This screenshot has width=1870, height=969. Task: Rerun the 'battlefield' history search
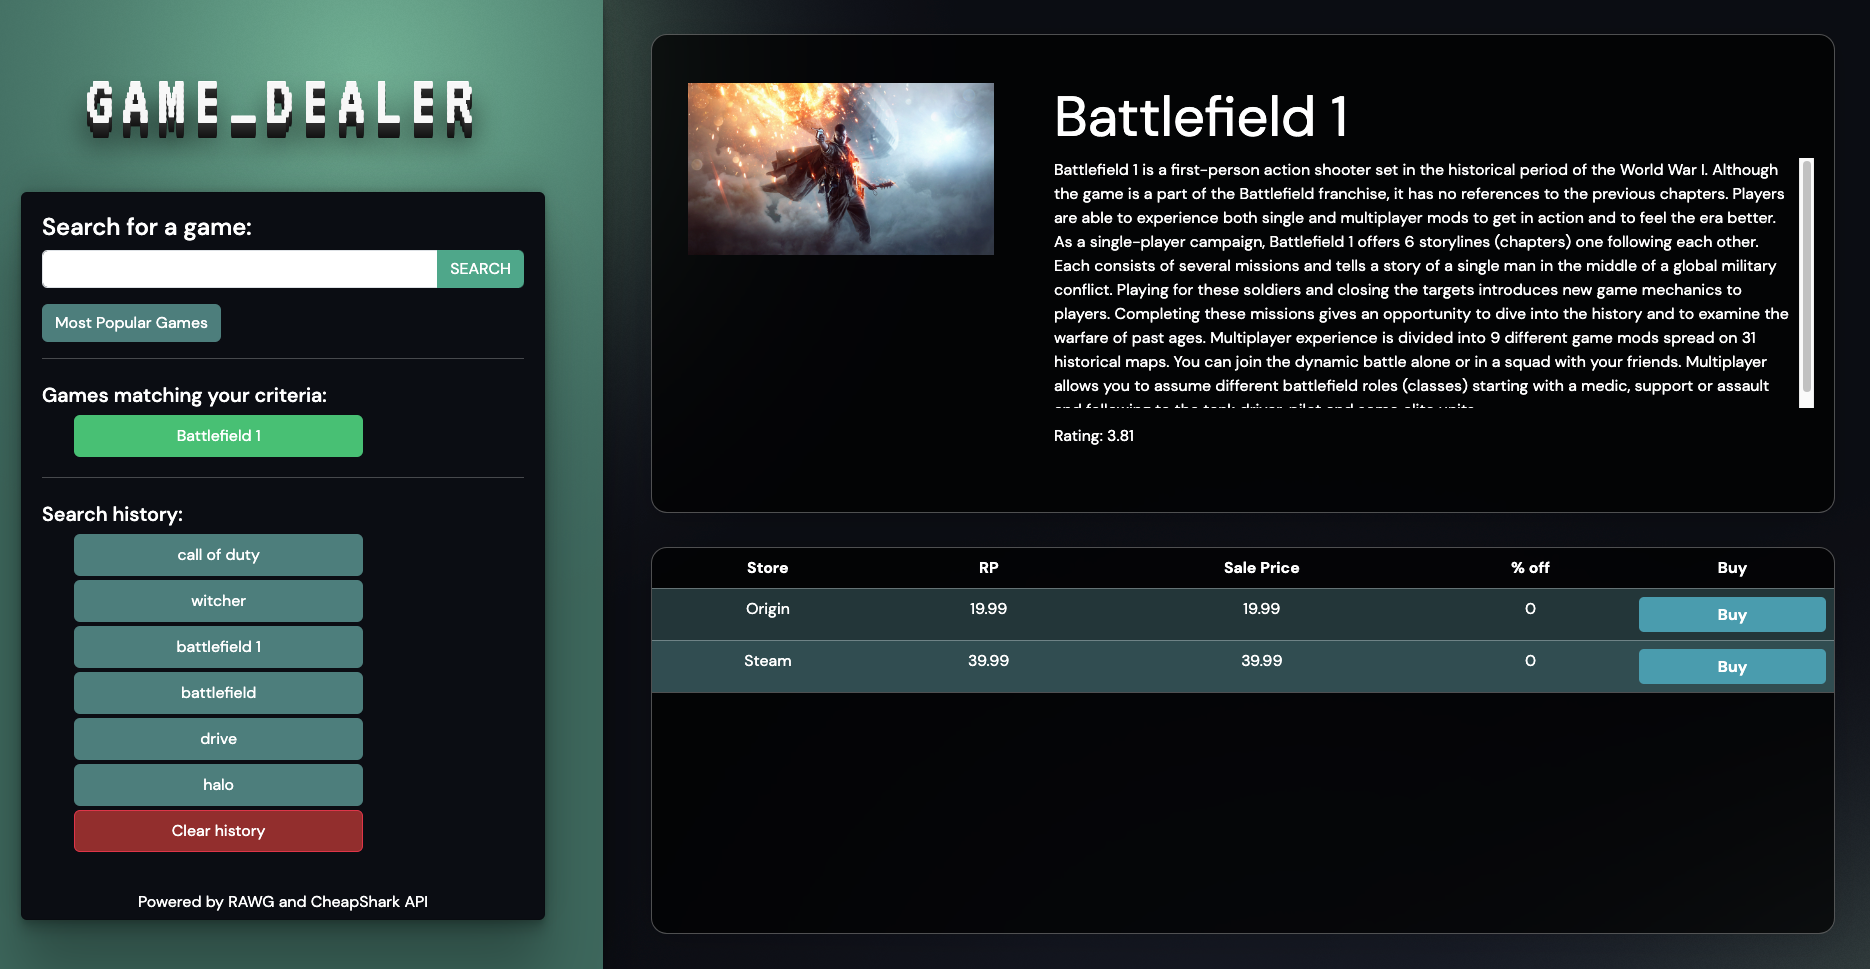tap(218, 693)
